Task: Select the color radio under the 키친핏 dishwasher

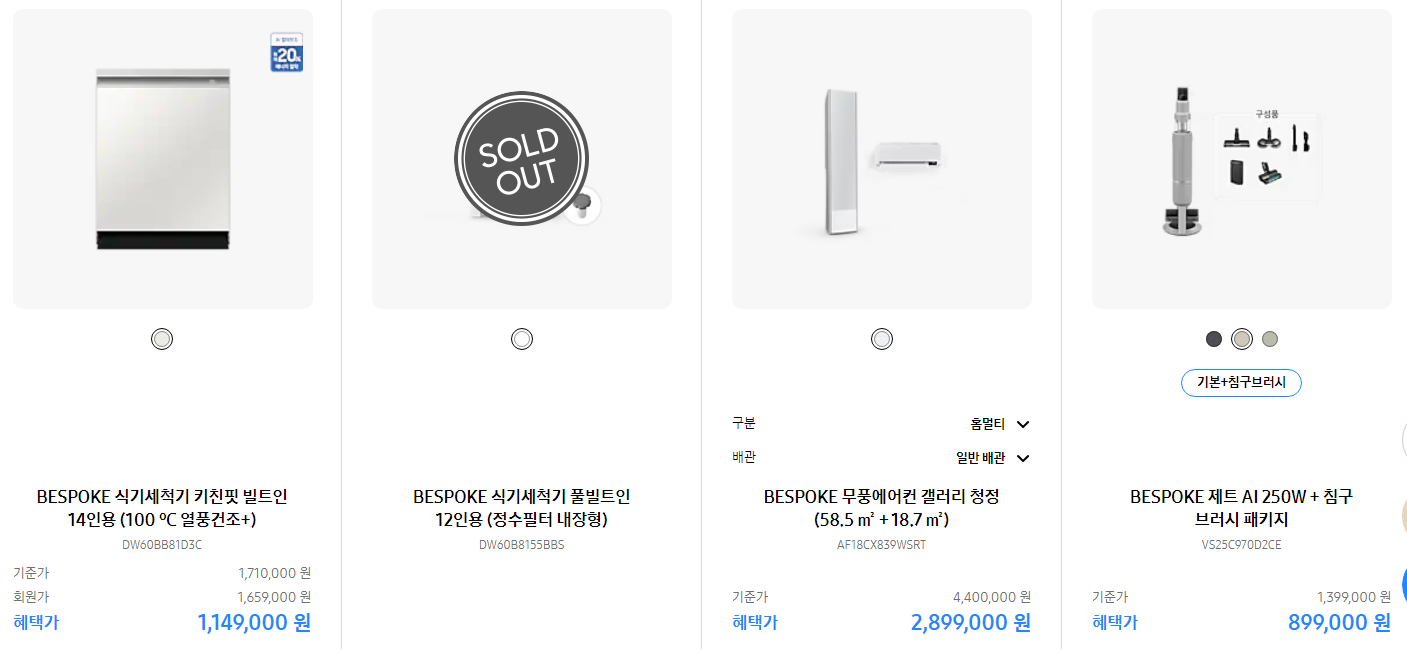Action: [161, 338]
